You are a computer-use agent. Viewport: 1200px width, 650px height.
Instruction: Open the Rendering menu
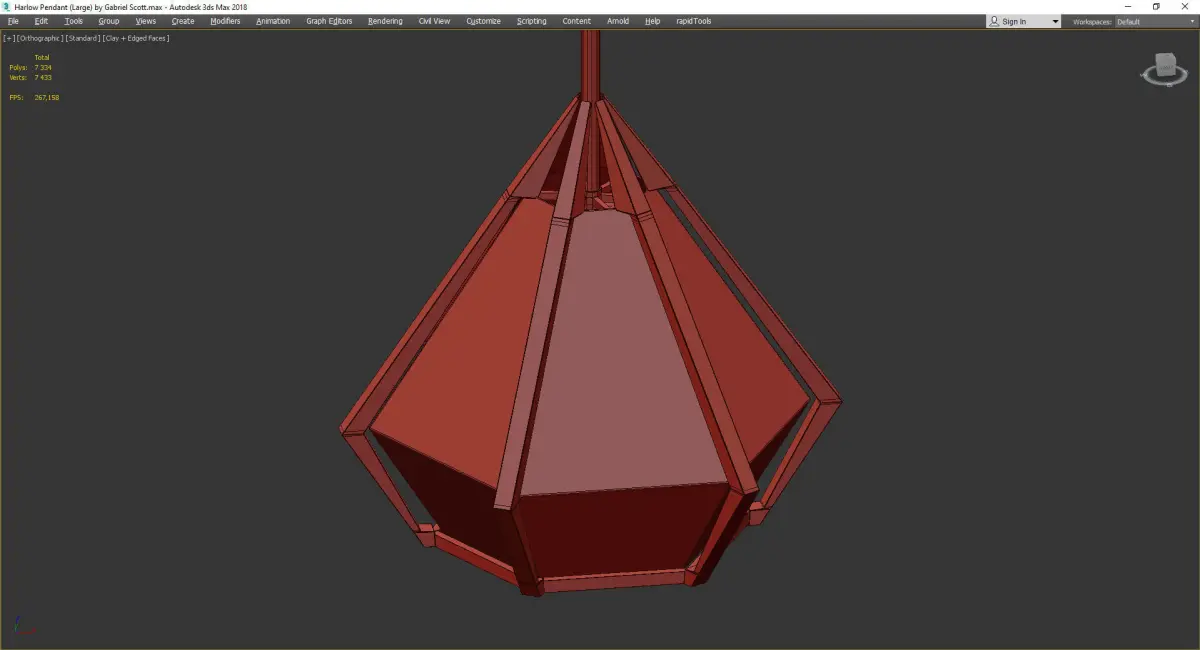385,21
